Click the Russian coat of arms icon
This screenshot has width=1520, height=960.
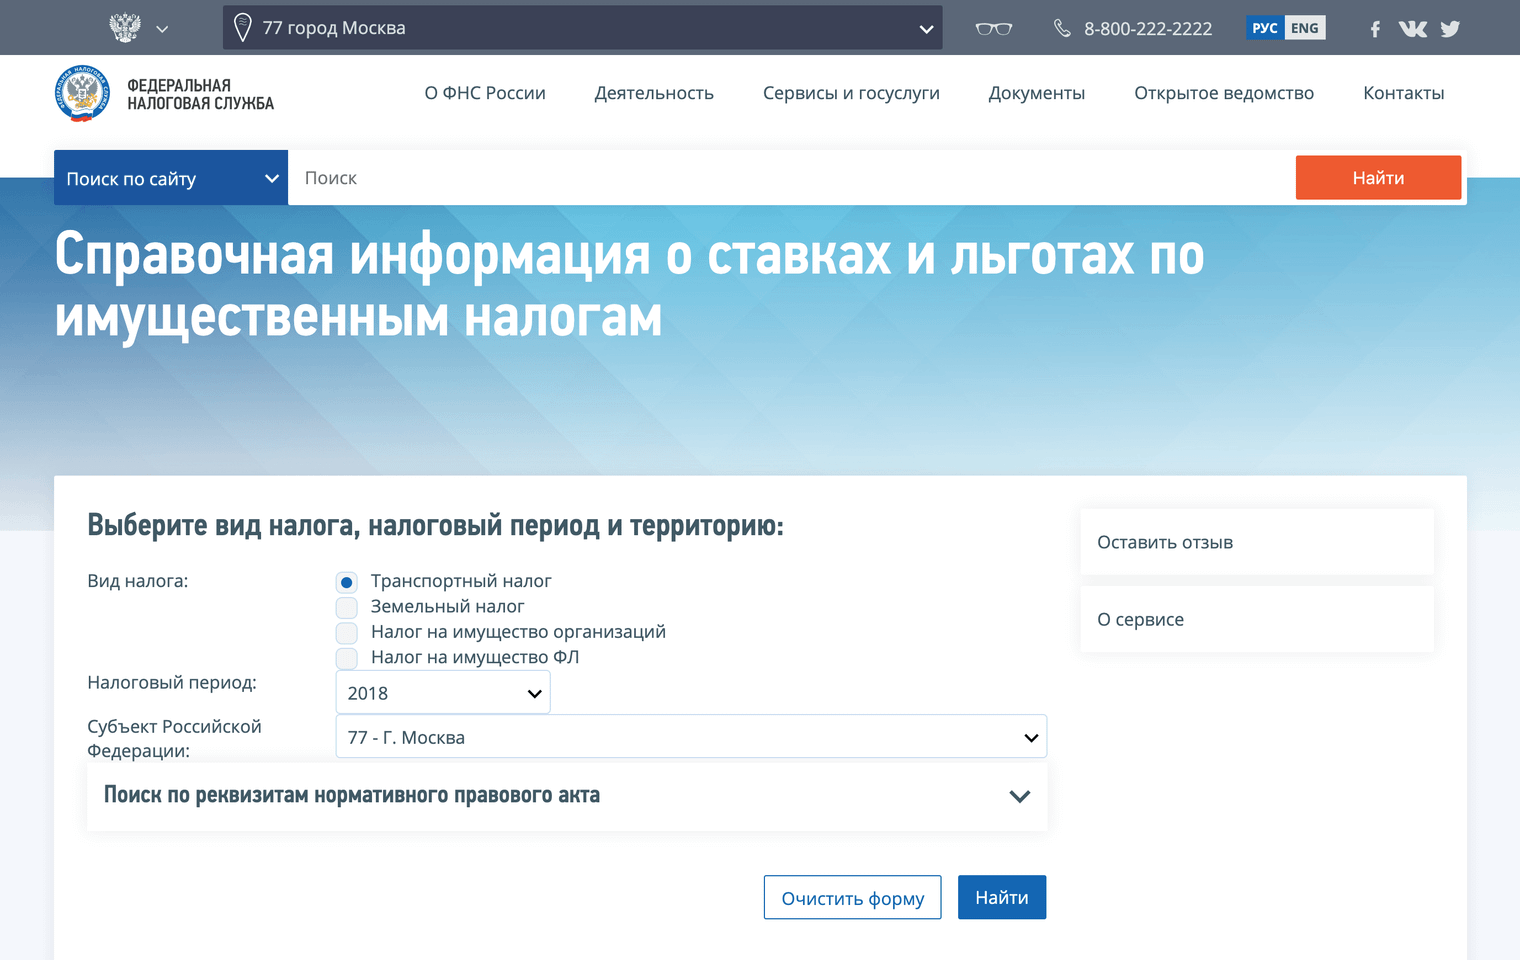pos(125,28)
